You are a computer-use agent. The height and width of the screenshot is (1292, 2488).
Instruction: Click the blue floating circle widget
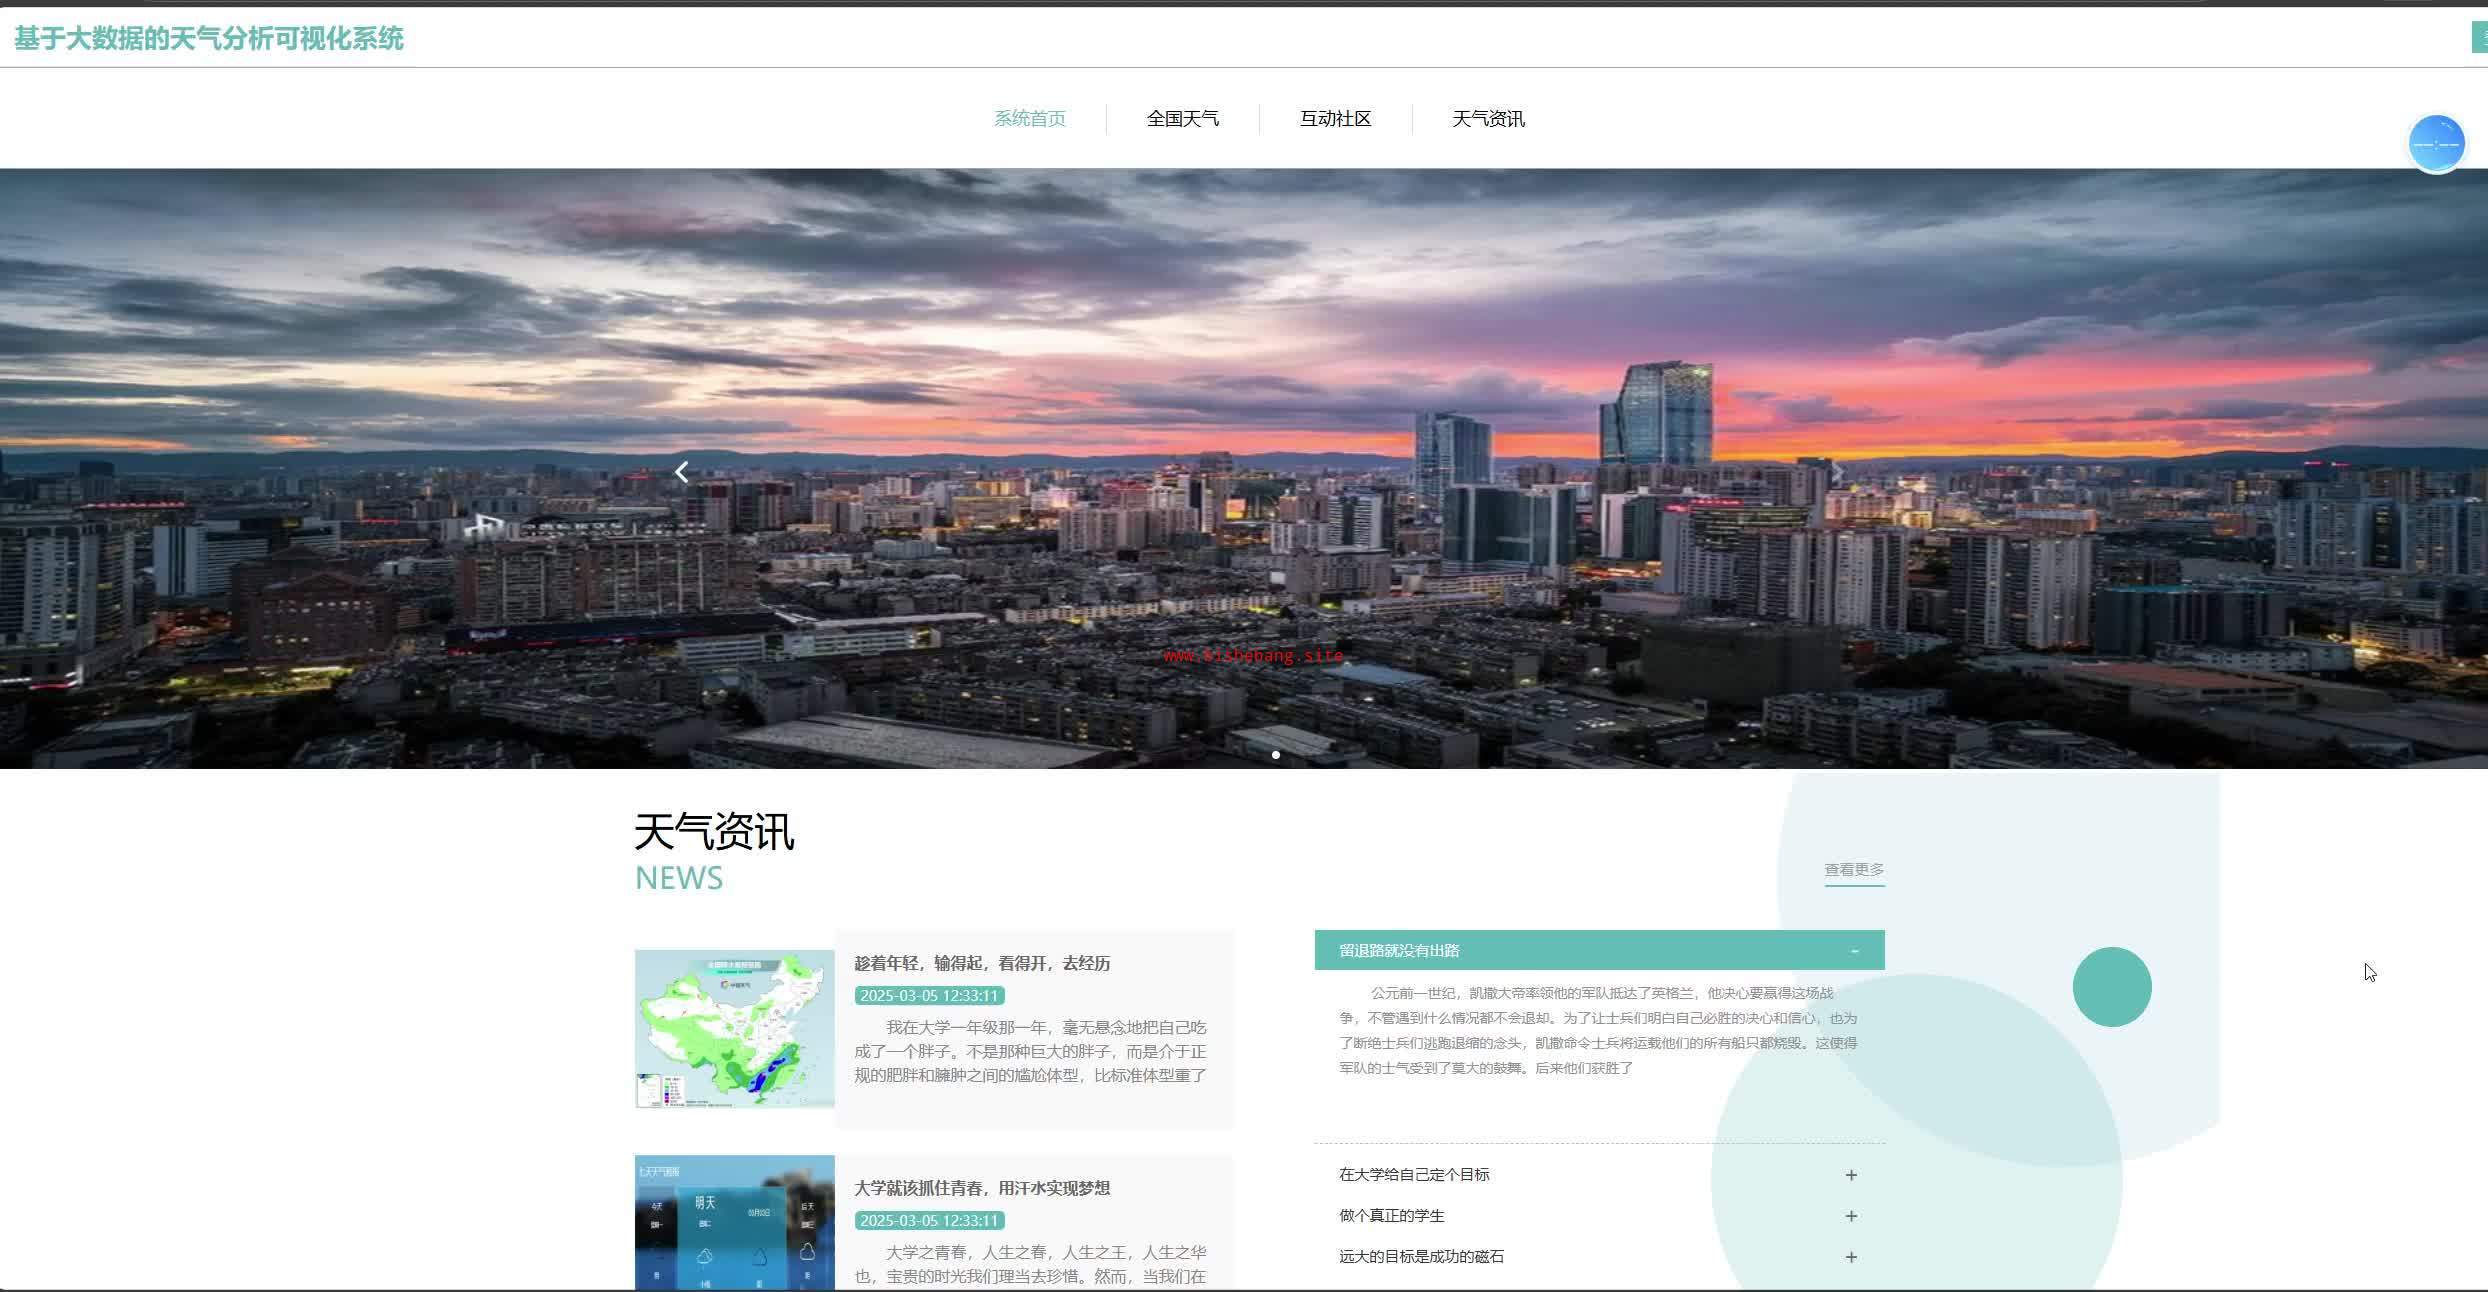(x=2436, y=144)
